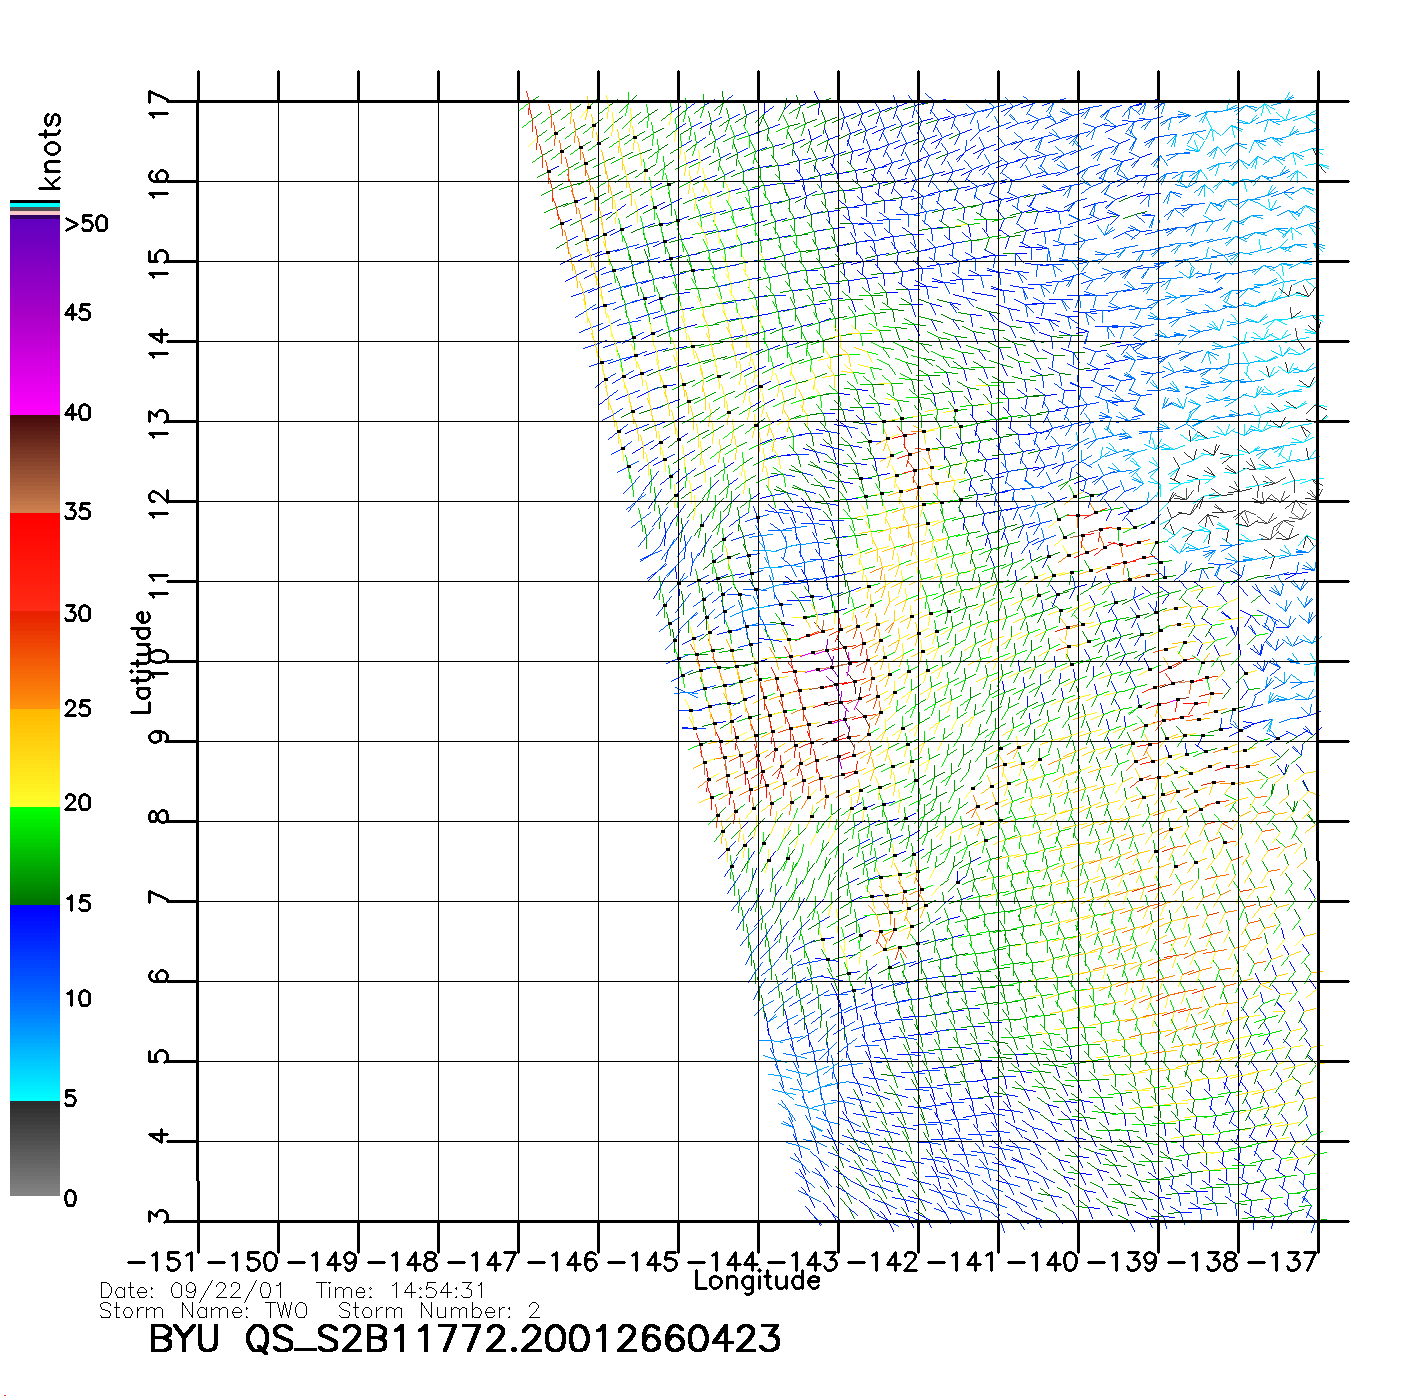The width and height of the screenshot is (1420, 1400).
Task: Click the "knots" unit label above the legend
Action: pos(50,151)
